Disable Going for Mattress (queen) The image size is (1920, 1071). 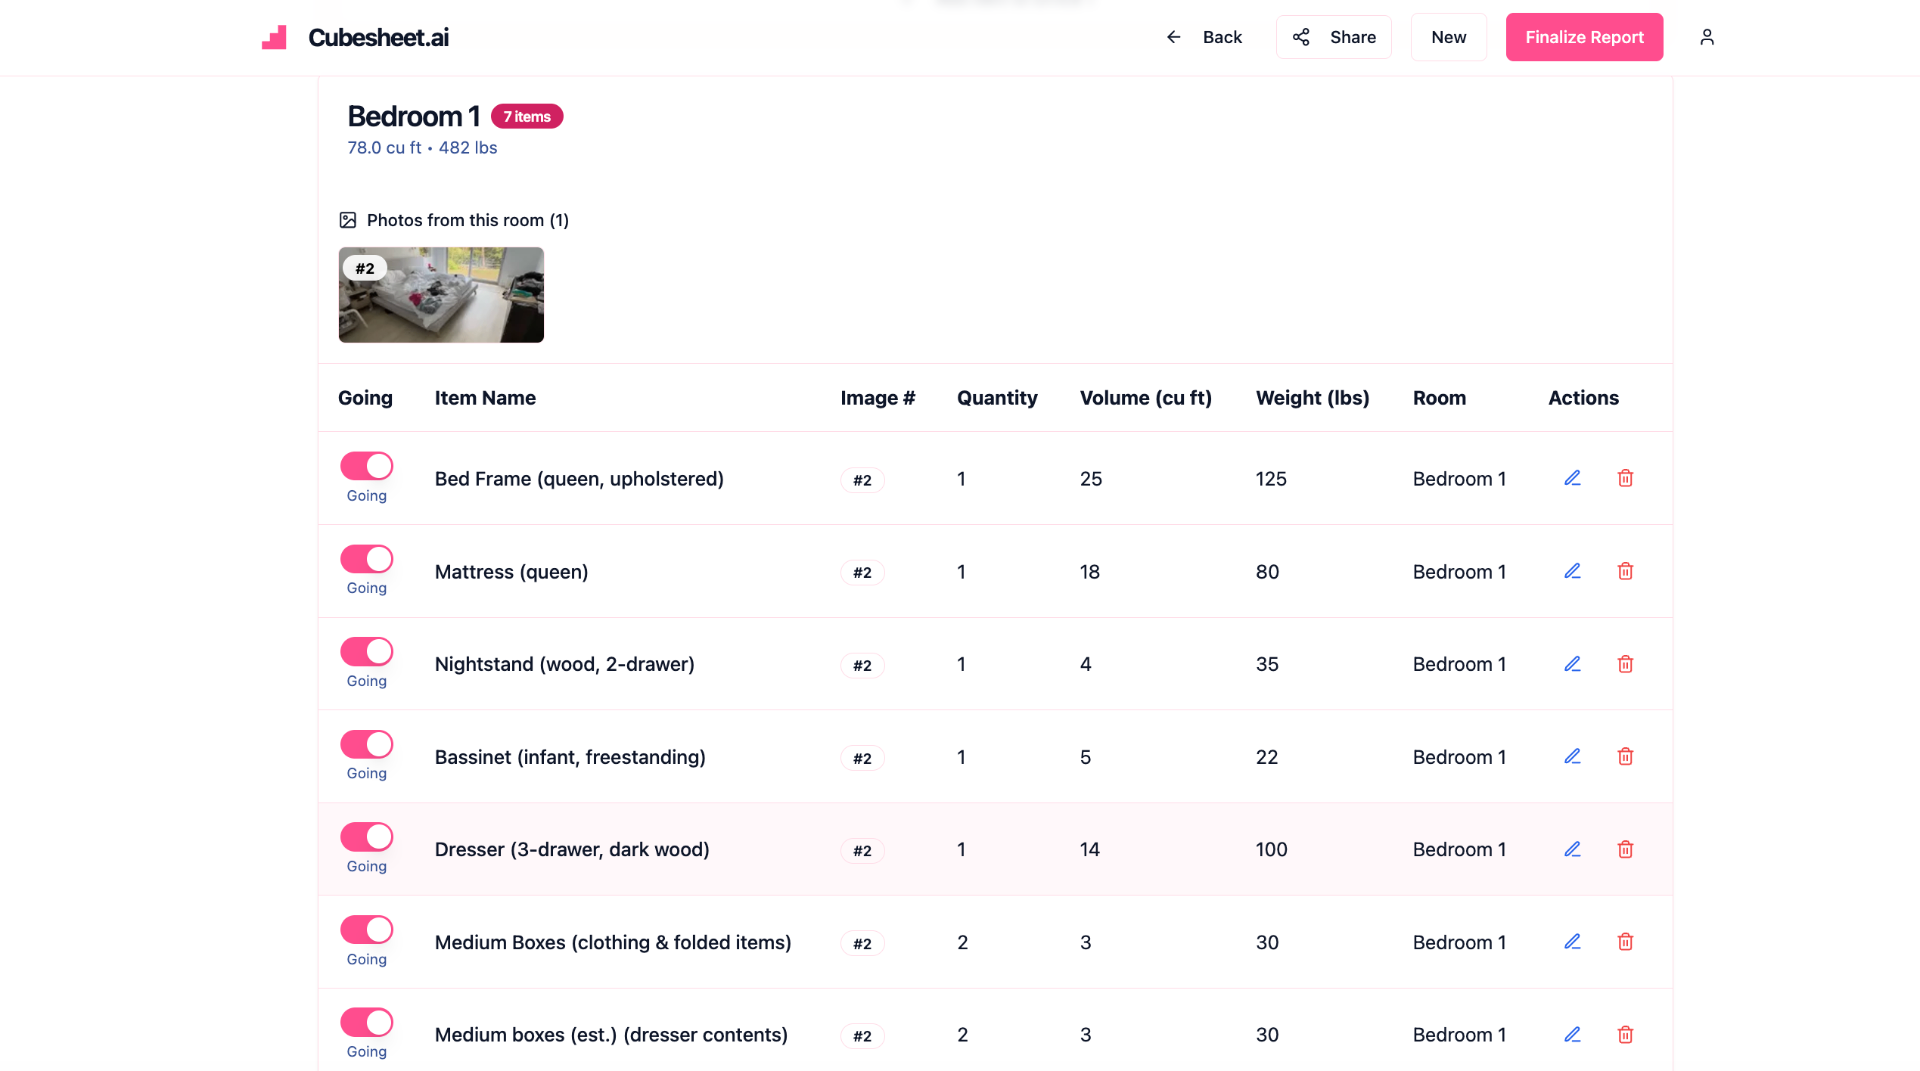(x=366, y=559)
